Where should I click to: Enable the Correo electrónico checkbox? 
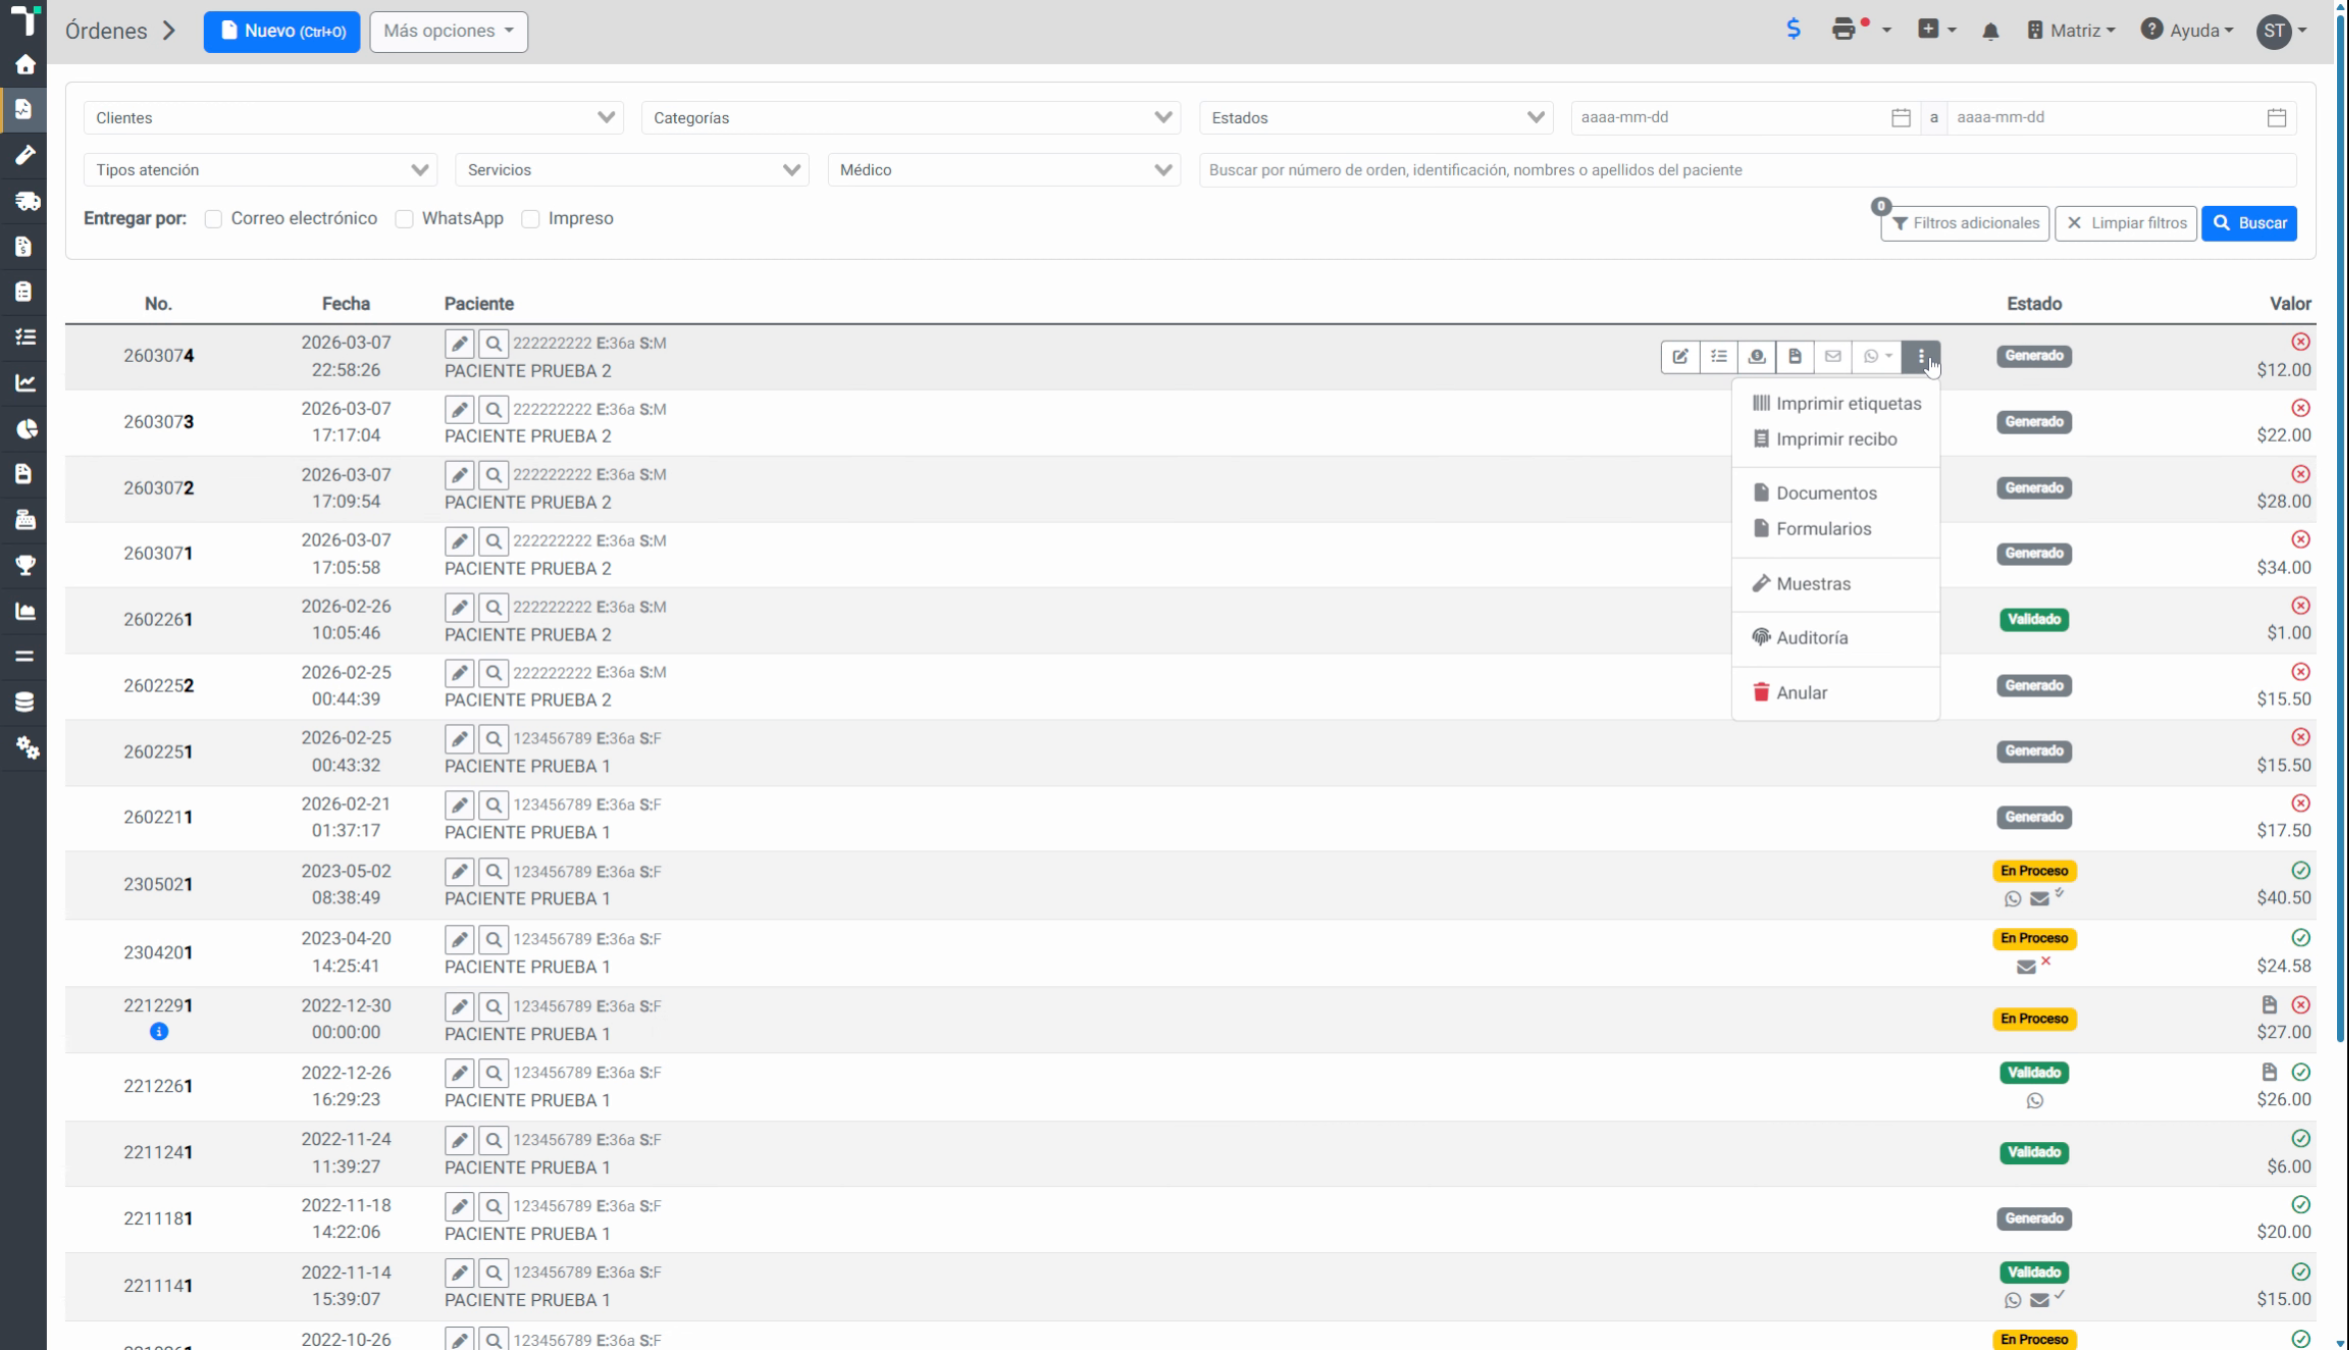coord(213,219)
